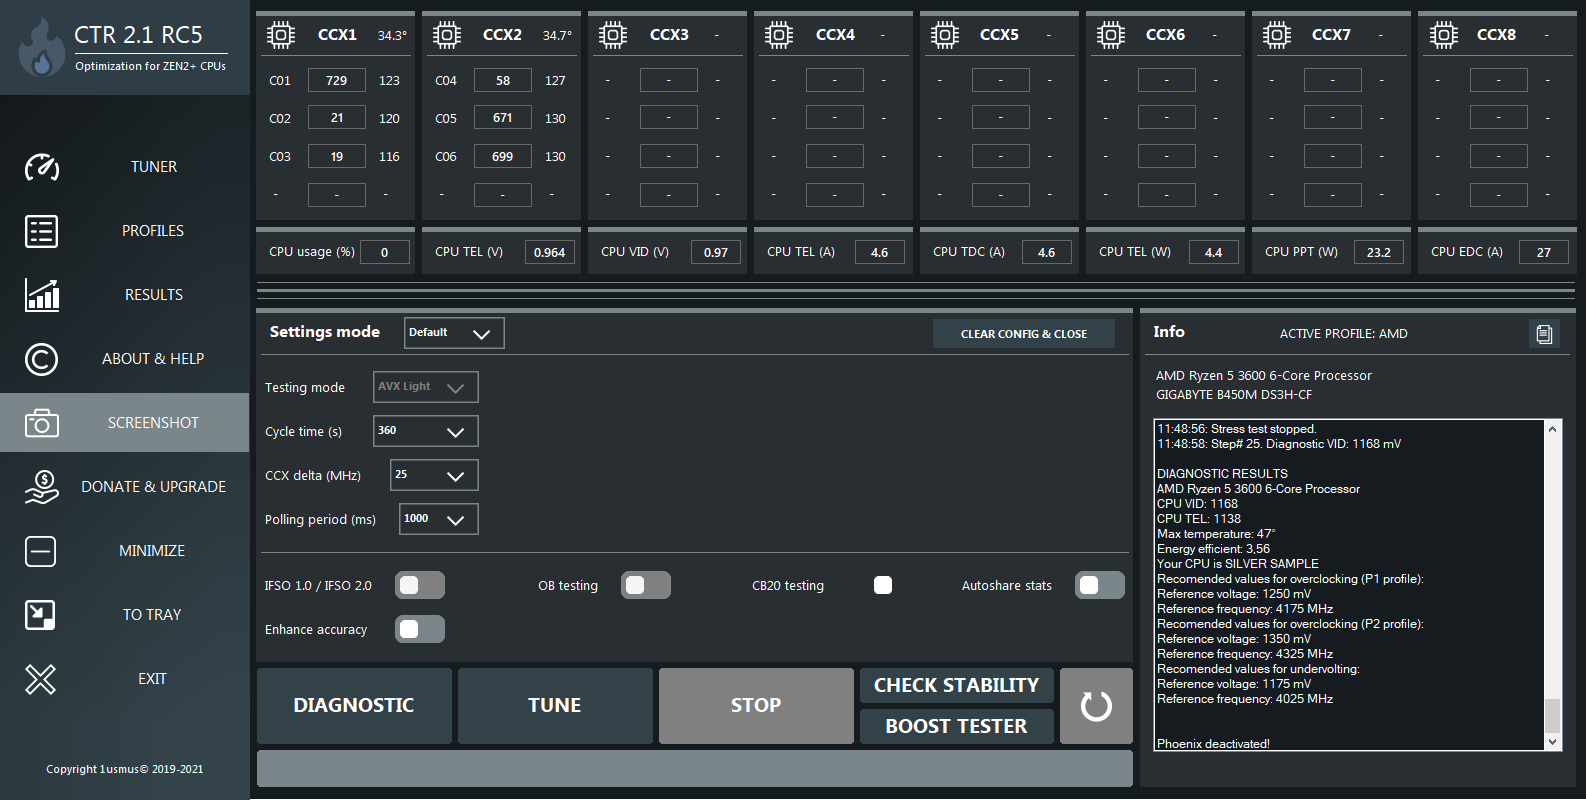Choose MINIMIZE in sidebar
Viewport: 1586px width, 800px height.
point(152,551)
